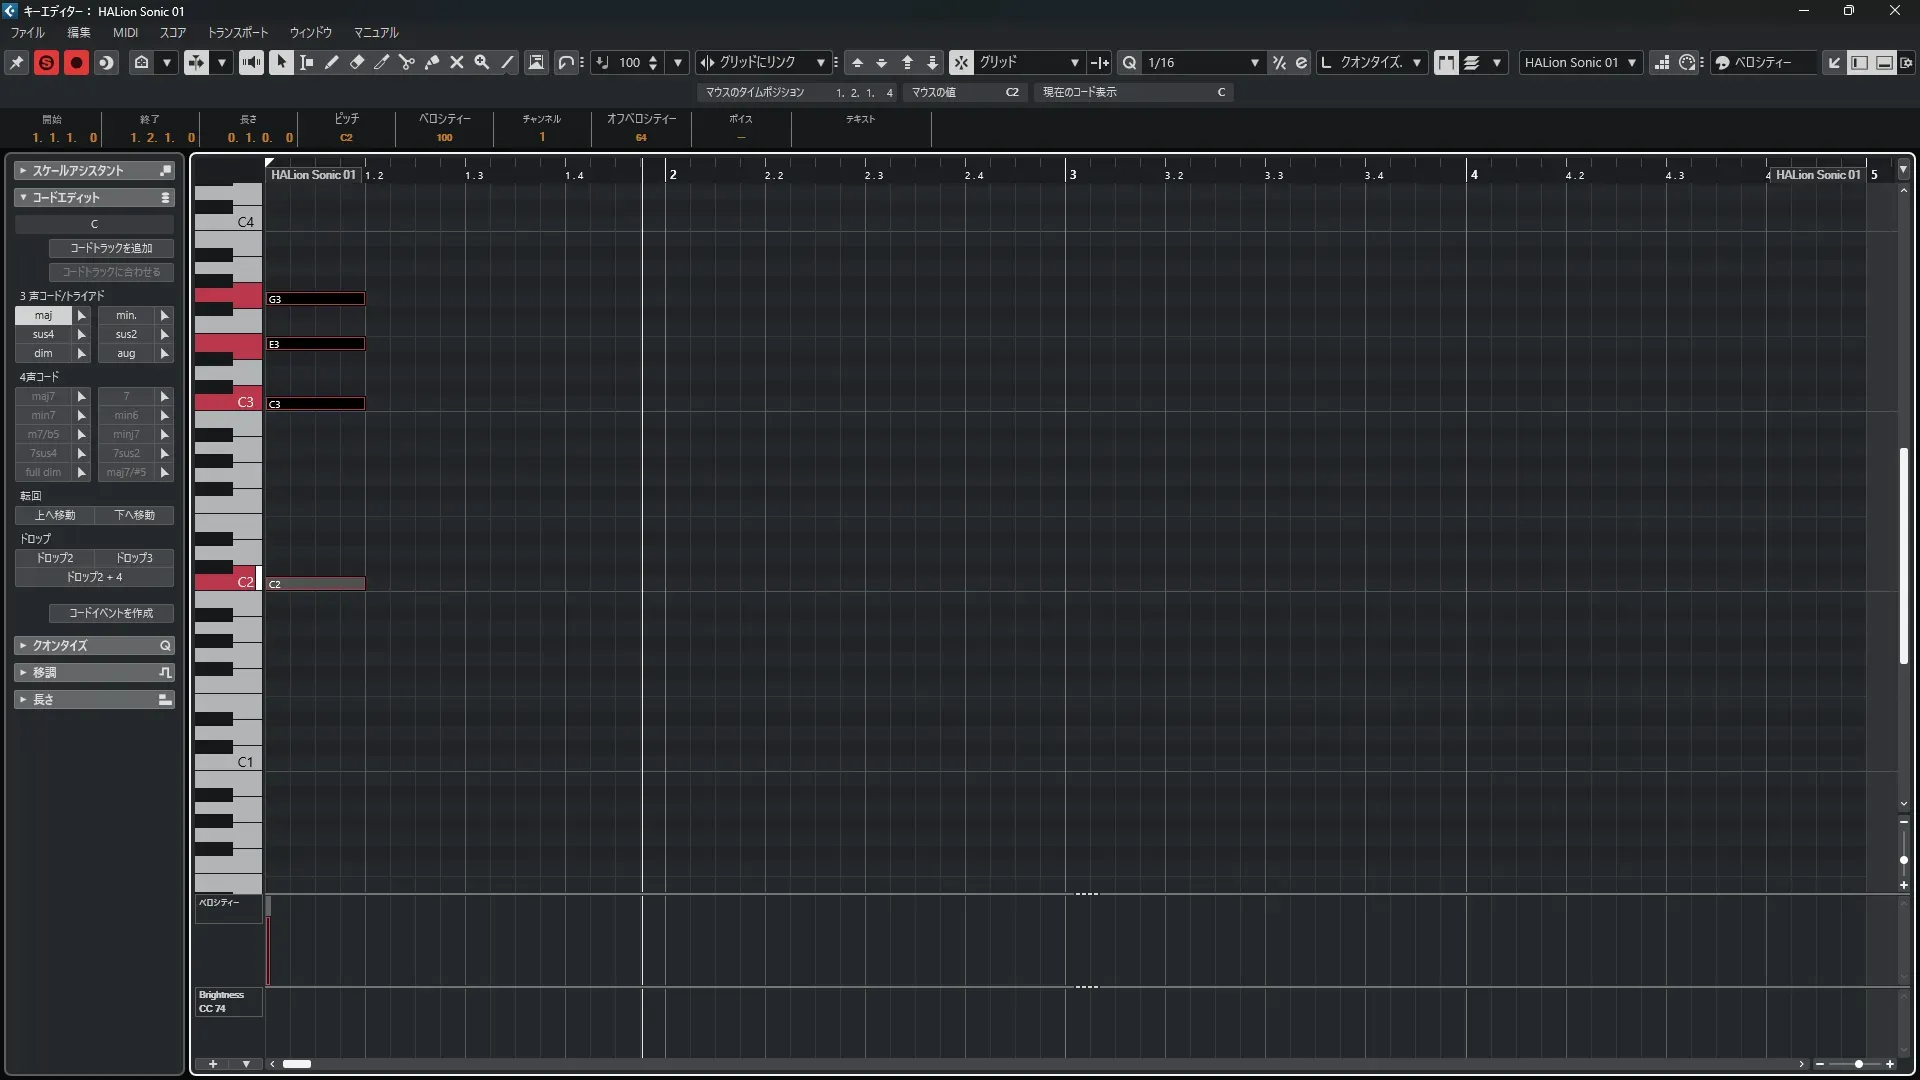Click the コードトラックを追加 button
The width and height of the screenshot is (1920, 1080).
111,248
